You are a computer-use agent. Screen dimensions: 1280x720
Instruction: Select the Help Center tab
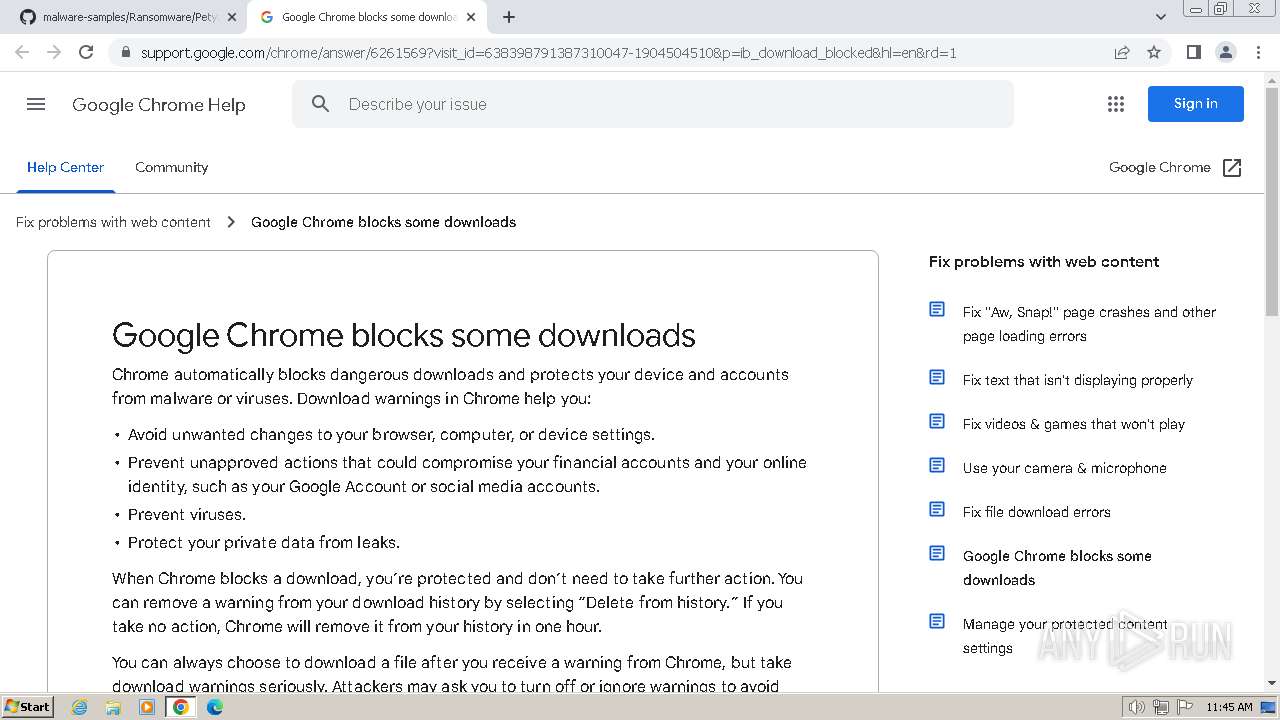coord(65,167)
